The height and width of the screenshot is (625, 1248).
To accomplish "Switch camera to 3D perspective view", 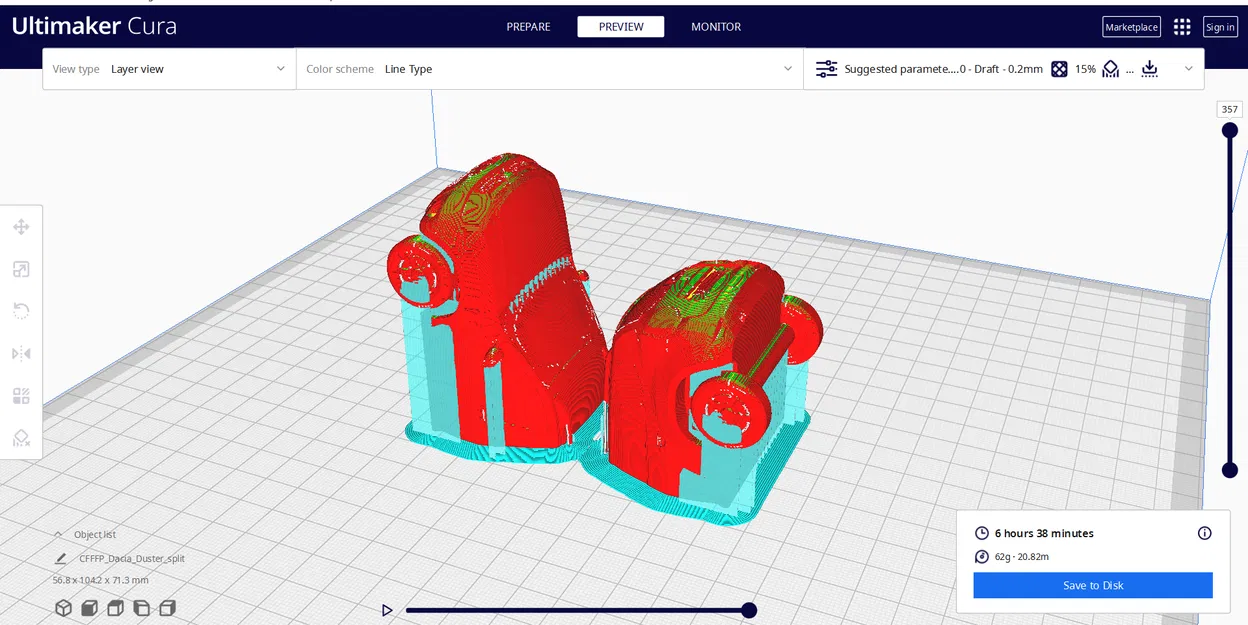I will (x=62, y=608).
